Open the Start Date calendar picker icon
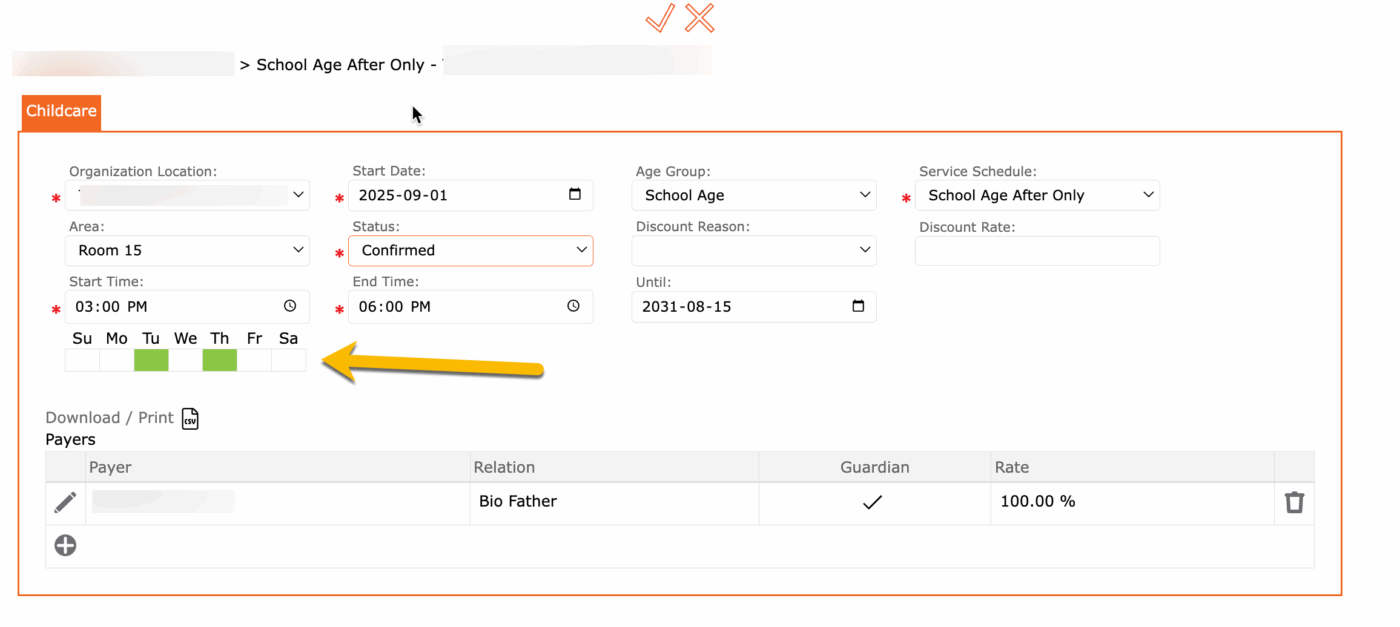 click(575, 195)
